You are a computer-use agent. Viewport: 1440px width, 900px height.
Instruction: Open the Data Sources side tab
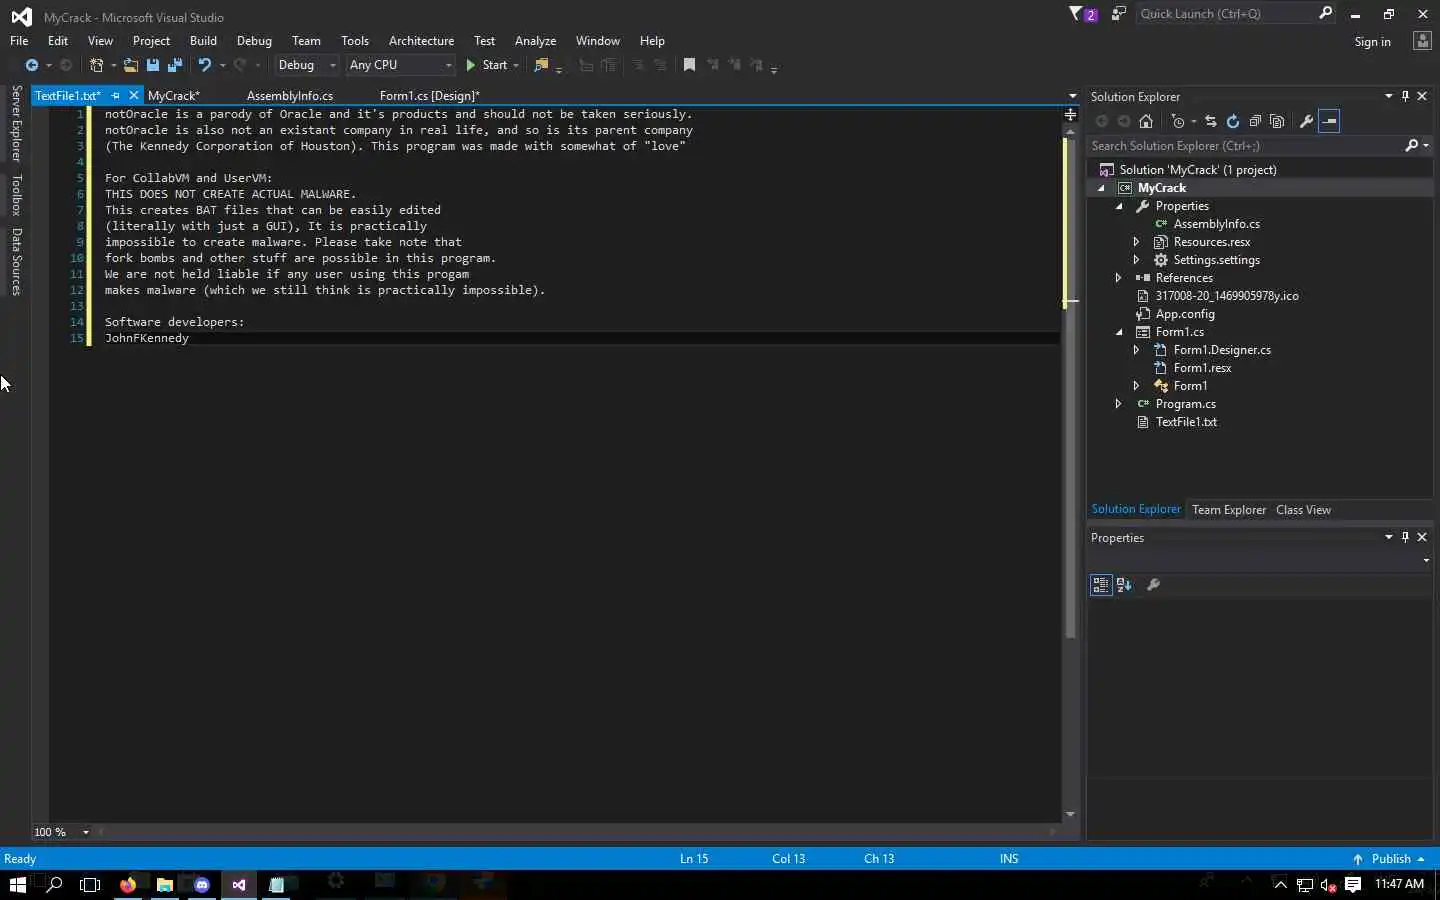click(x=16, y=262)
